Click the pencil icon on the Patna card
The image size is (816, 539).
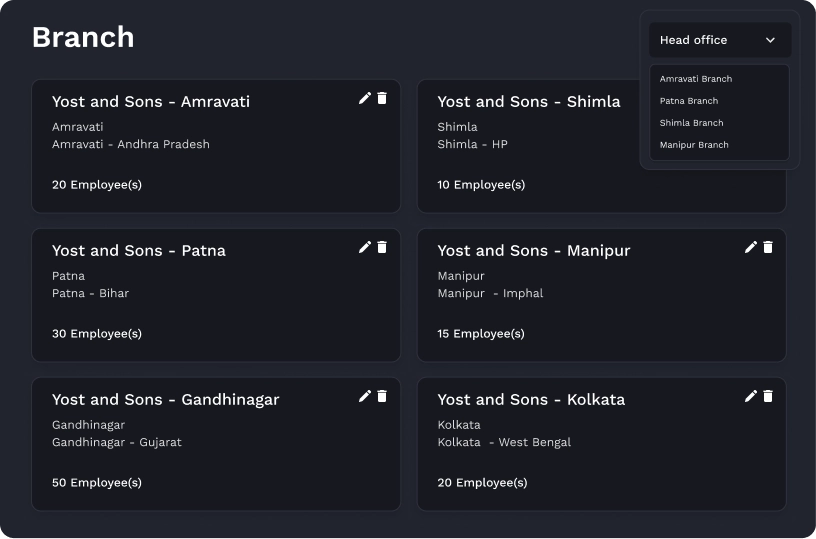(365, 247)
